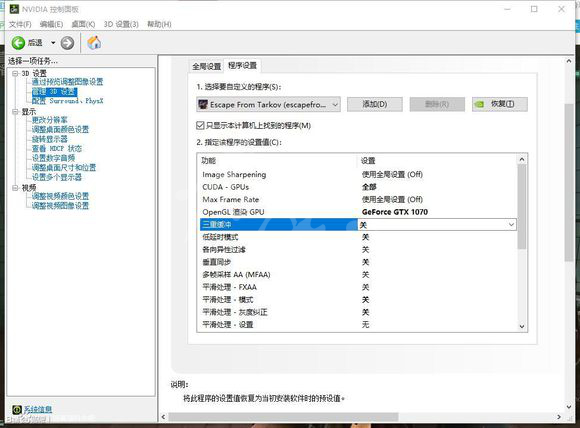Open the Home page icon
The image size is (580, 428).
(x=94, y=43)
